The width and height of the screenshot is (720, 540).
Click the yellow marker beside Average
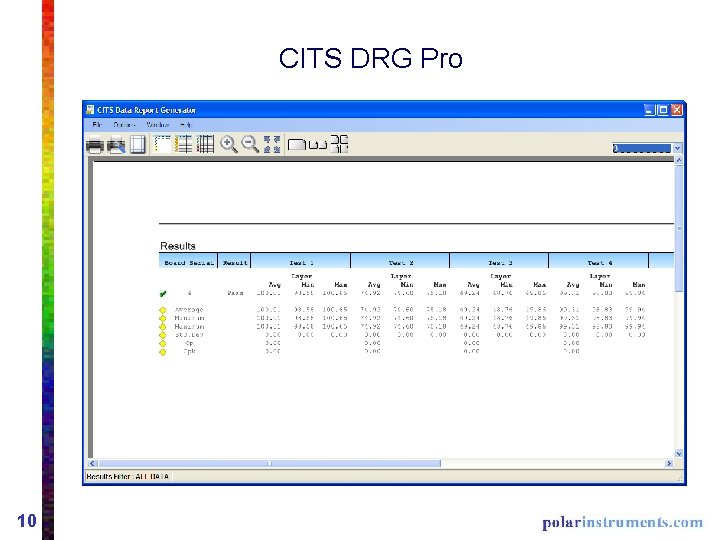(163, 310)
